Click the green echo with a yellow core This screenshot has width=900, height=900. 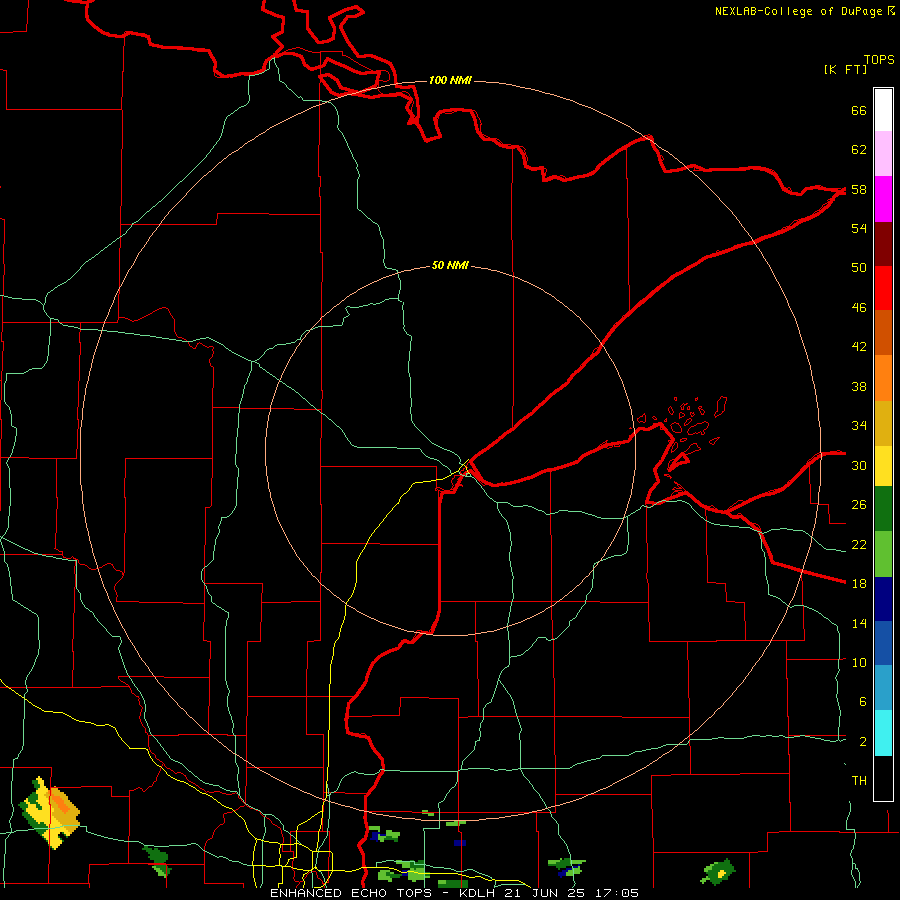[x=718, y=872]
